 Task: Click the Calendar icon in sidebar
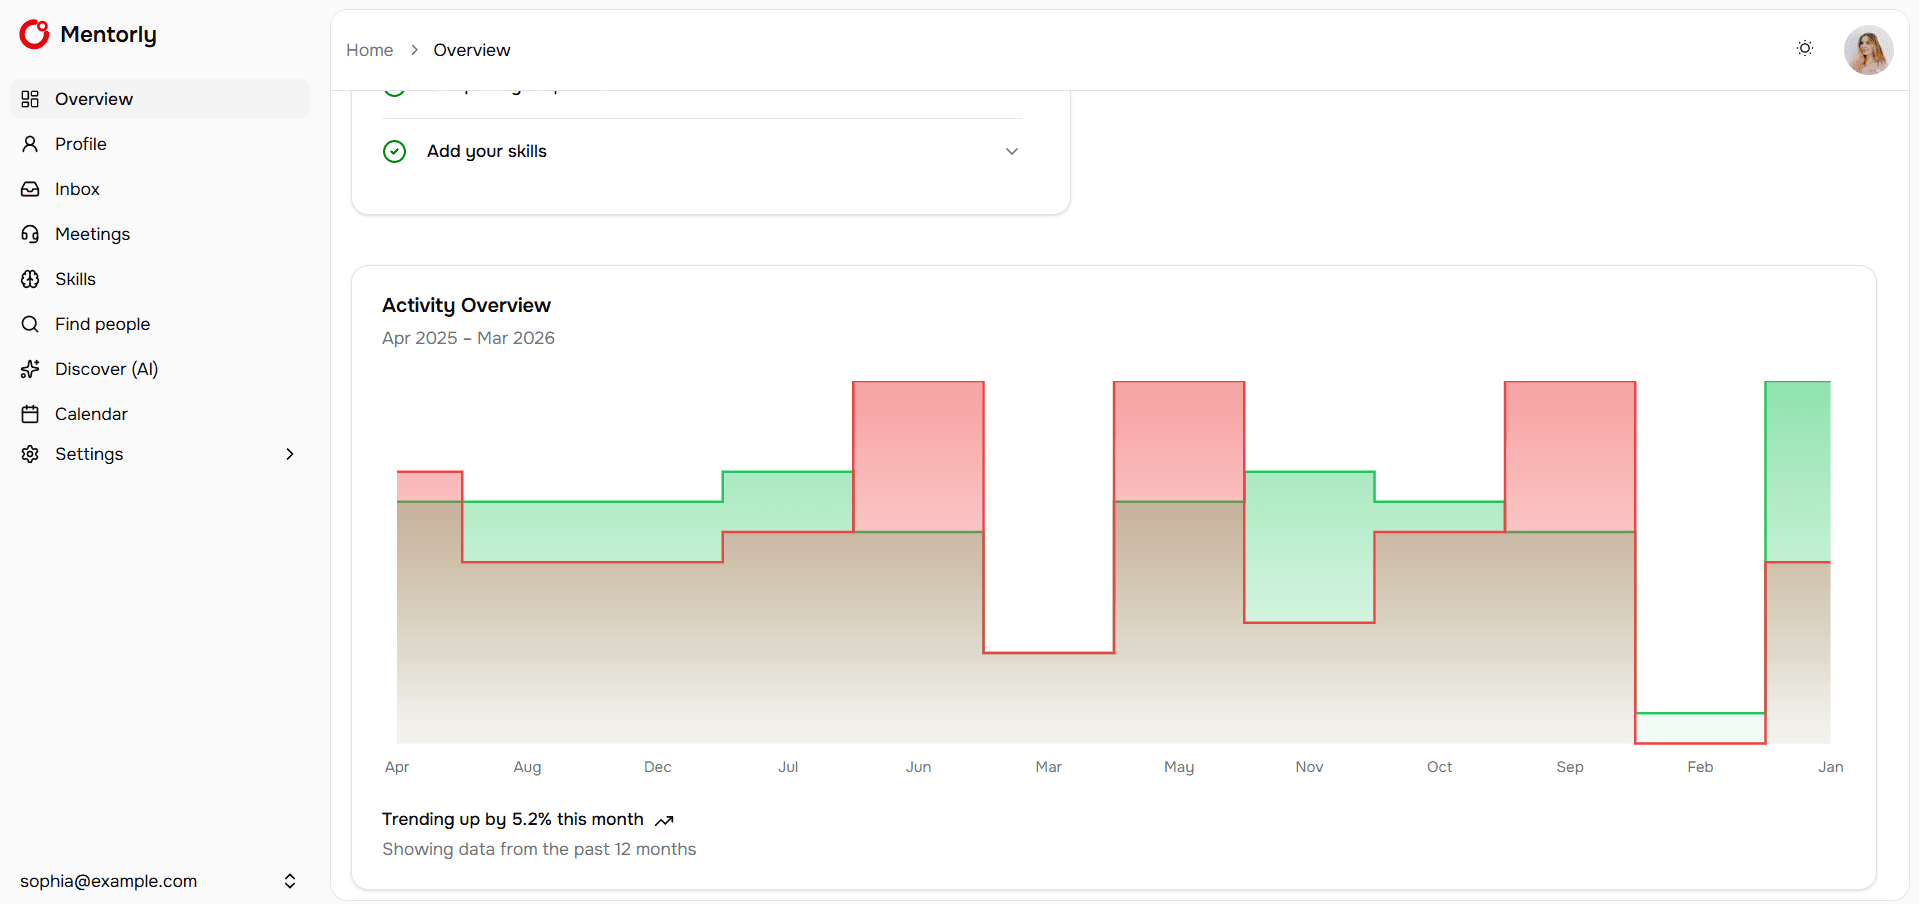[x=30, y=414]
